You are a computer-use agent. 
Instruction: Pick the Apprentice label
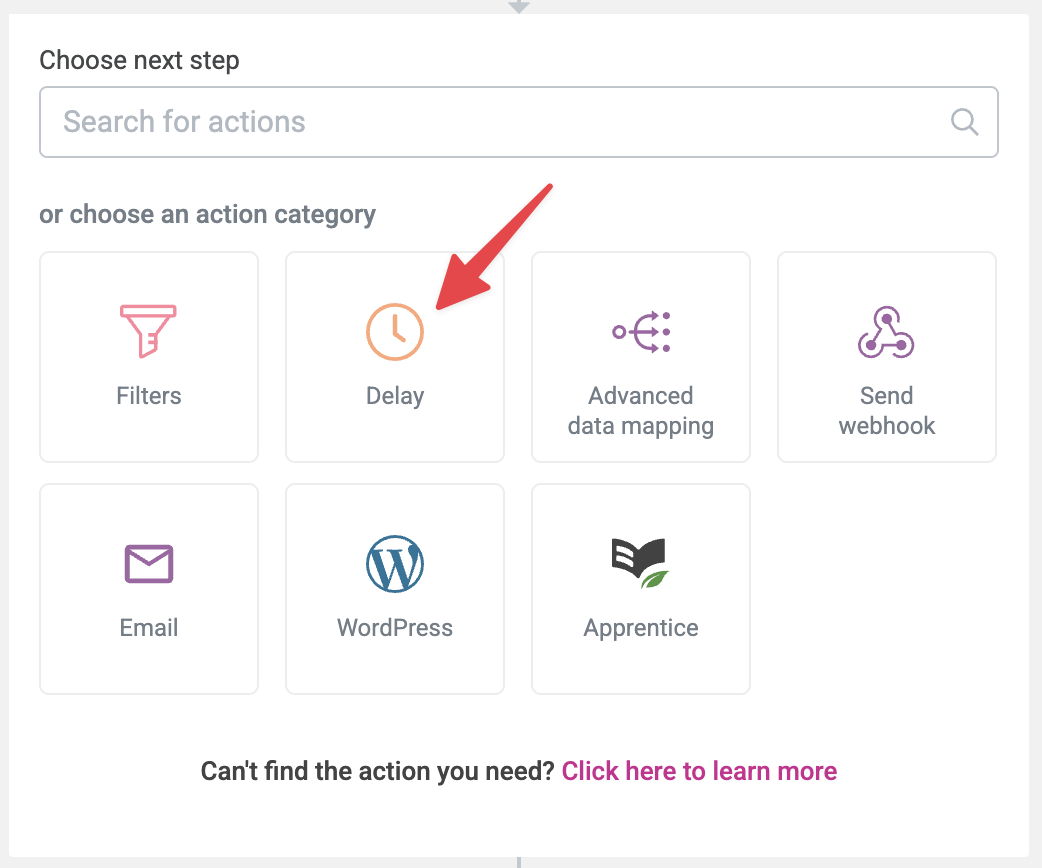pyautogui.click(x=641, y=628)
